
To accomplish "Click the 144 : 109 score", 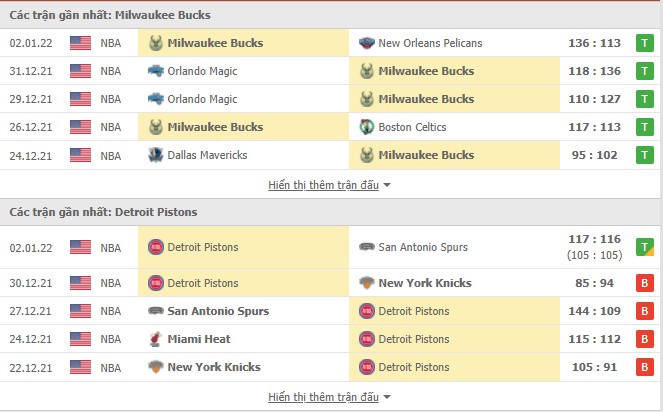I will [x=595, y=311].
